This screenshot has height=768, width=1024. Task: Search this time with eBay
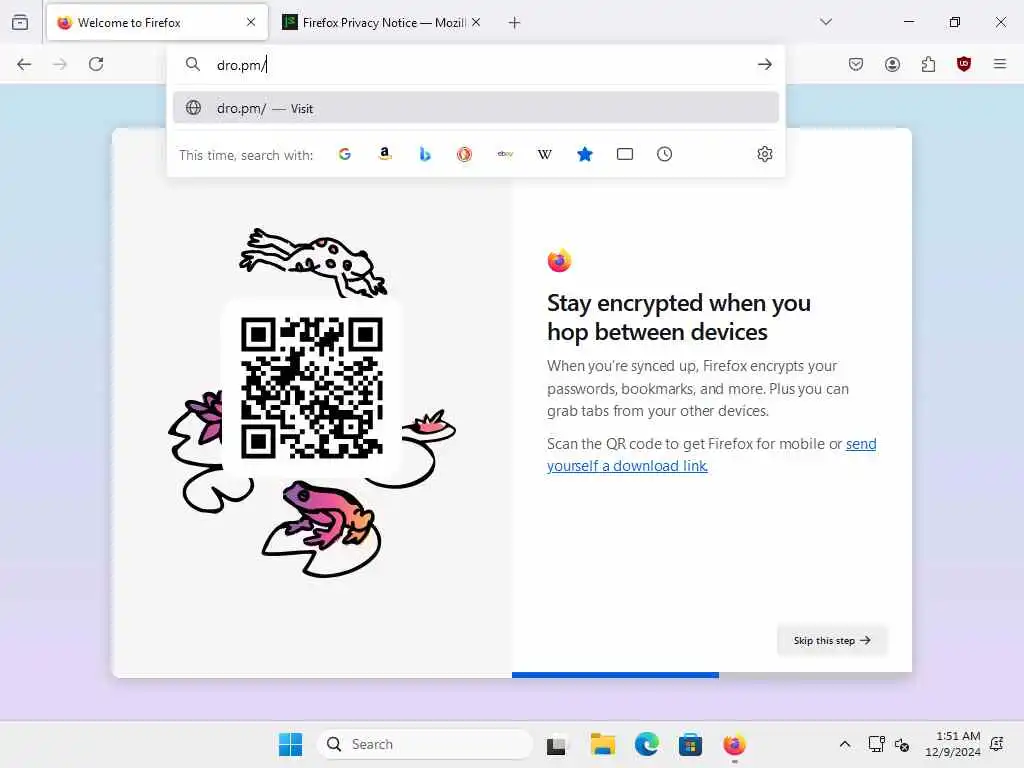coord(505,154)
